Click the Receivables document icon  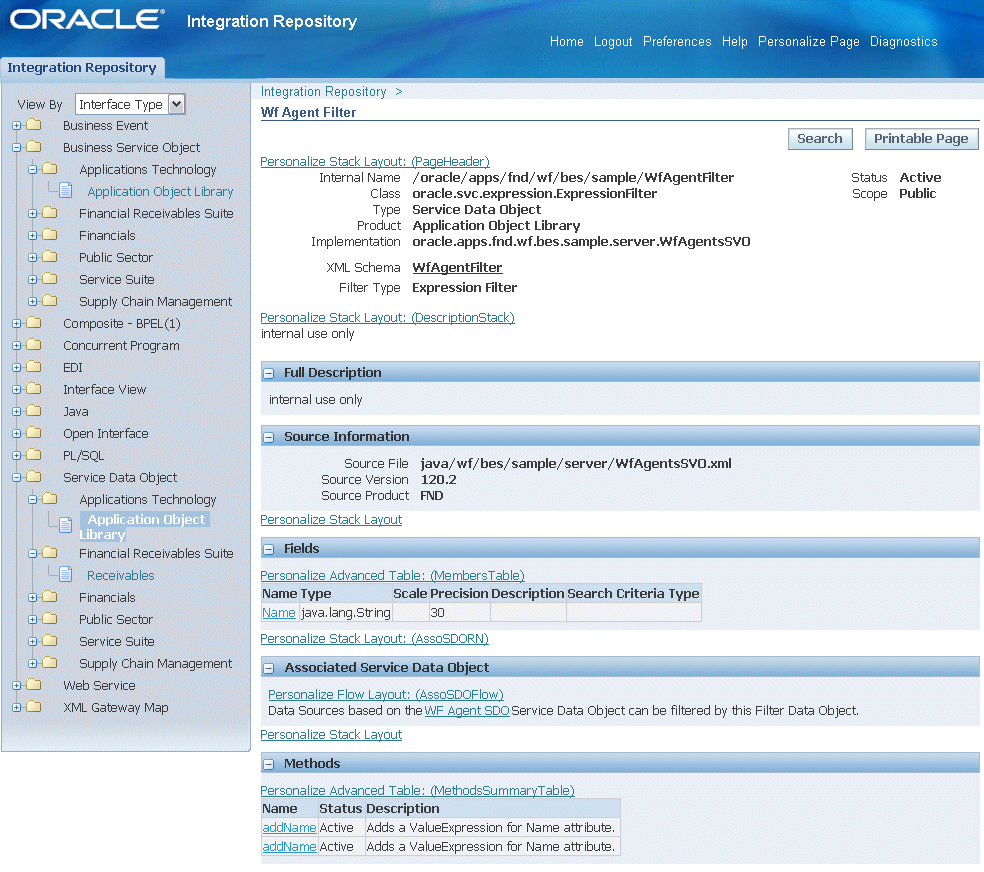66,574
